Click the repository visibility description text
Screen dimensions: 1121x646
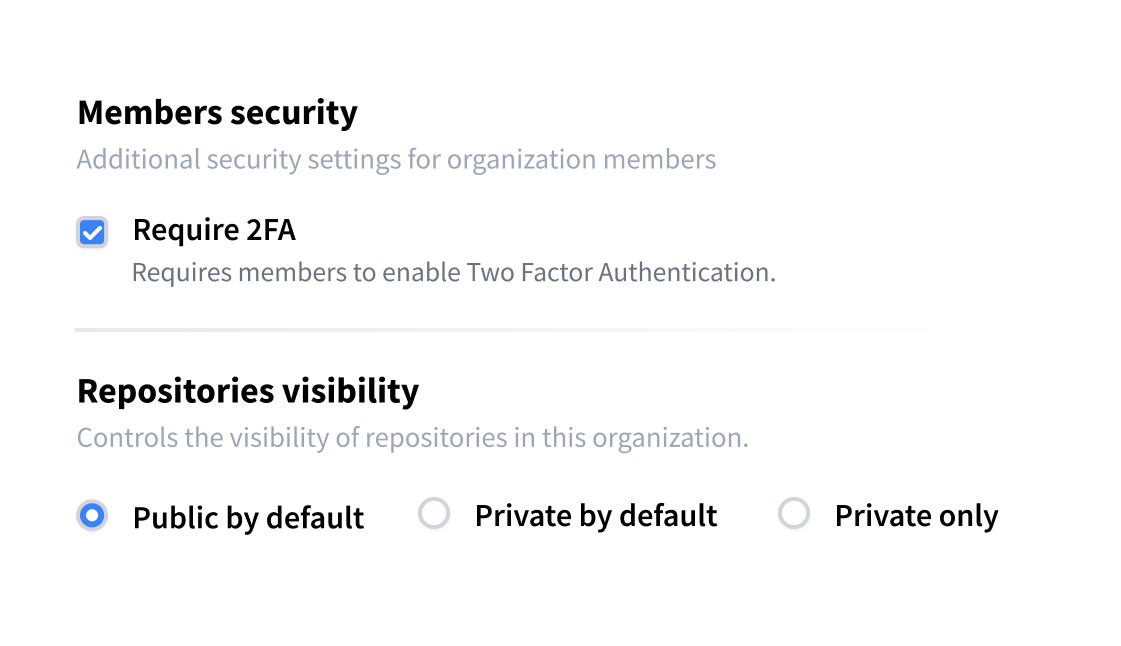pos(414,437)
